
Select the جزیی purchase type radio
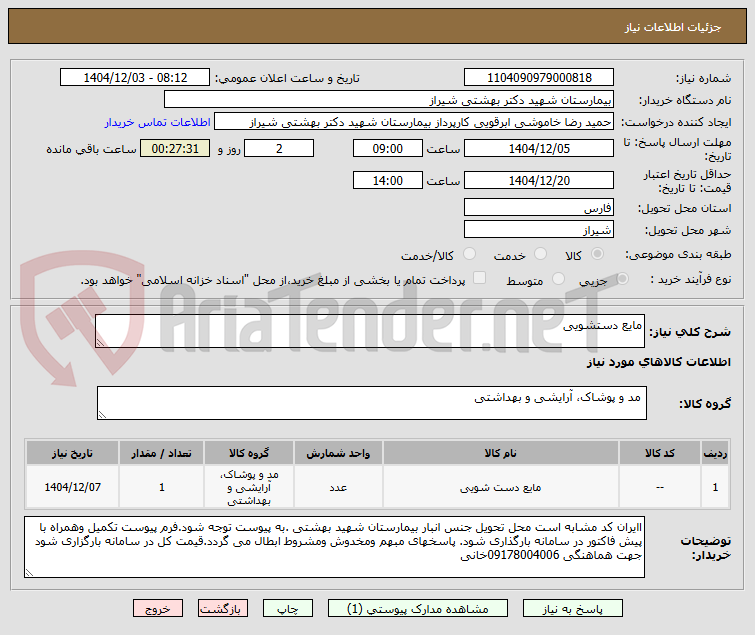pos(622,279)
